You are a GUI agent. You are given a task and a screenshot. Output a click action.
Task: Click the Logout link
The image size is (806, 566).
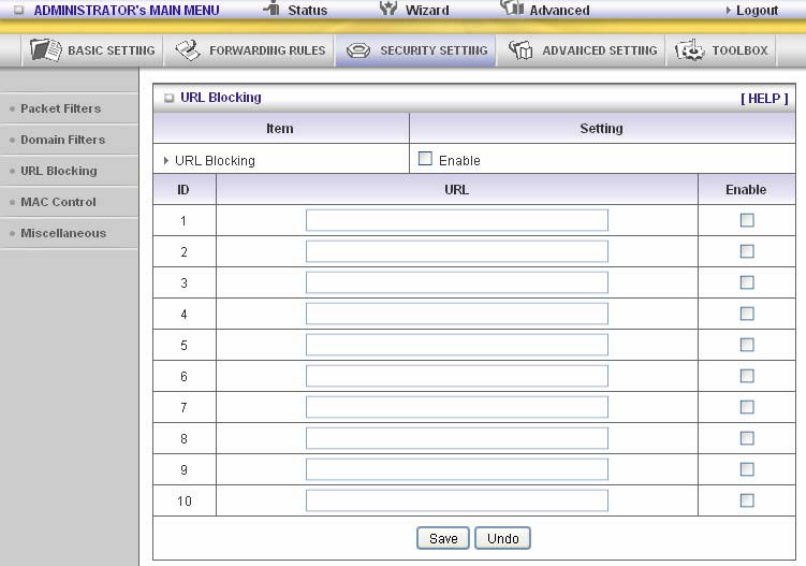[x=757, y=10]
